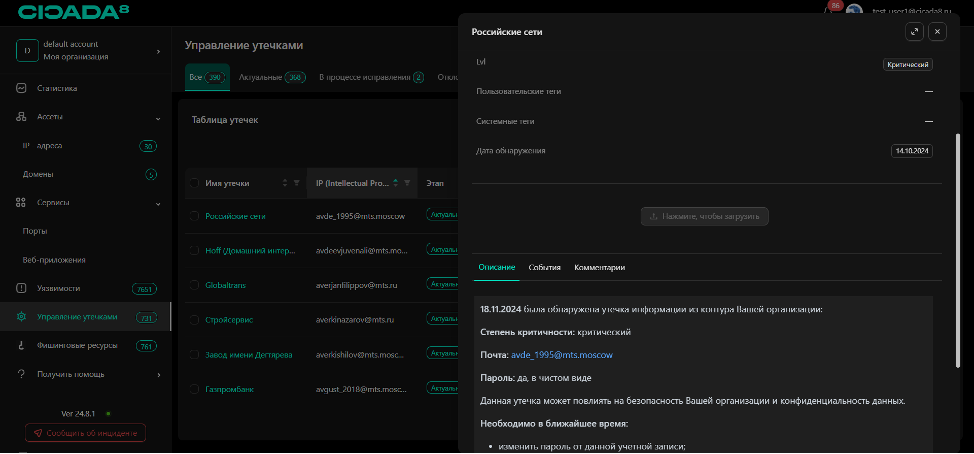Click the Статистика chart icon in sidebar

pyautogui.click(x=21, y=88)
